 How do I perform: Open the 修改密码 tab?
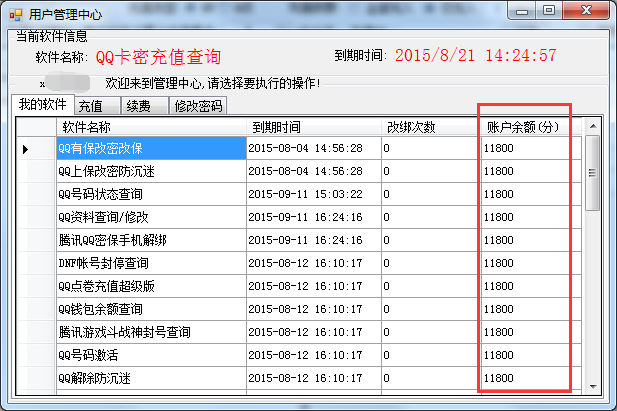point(198,106)
